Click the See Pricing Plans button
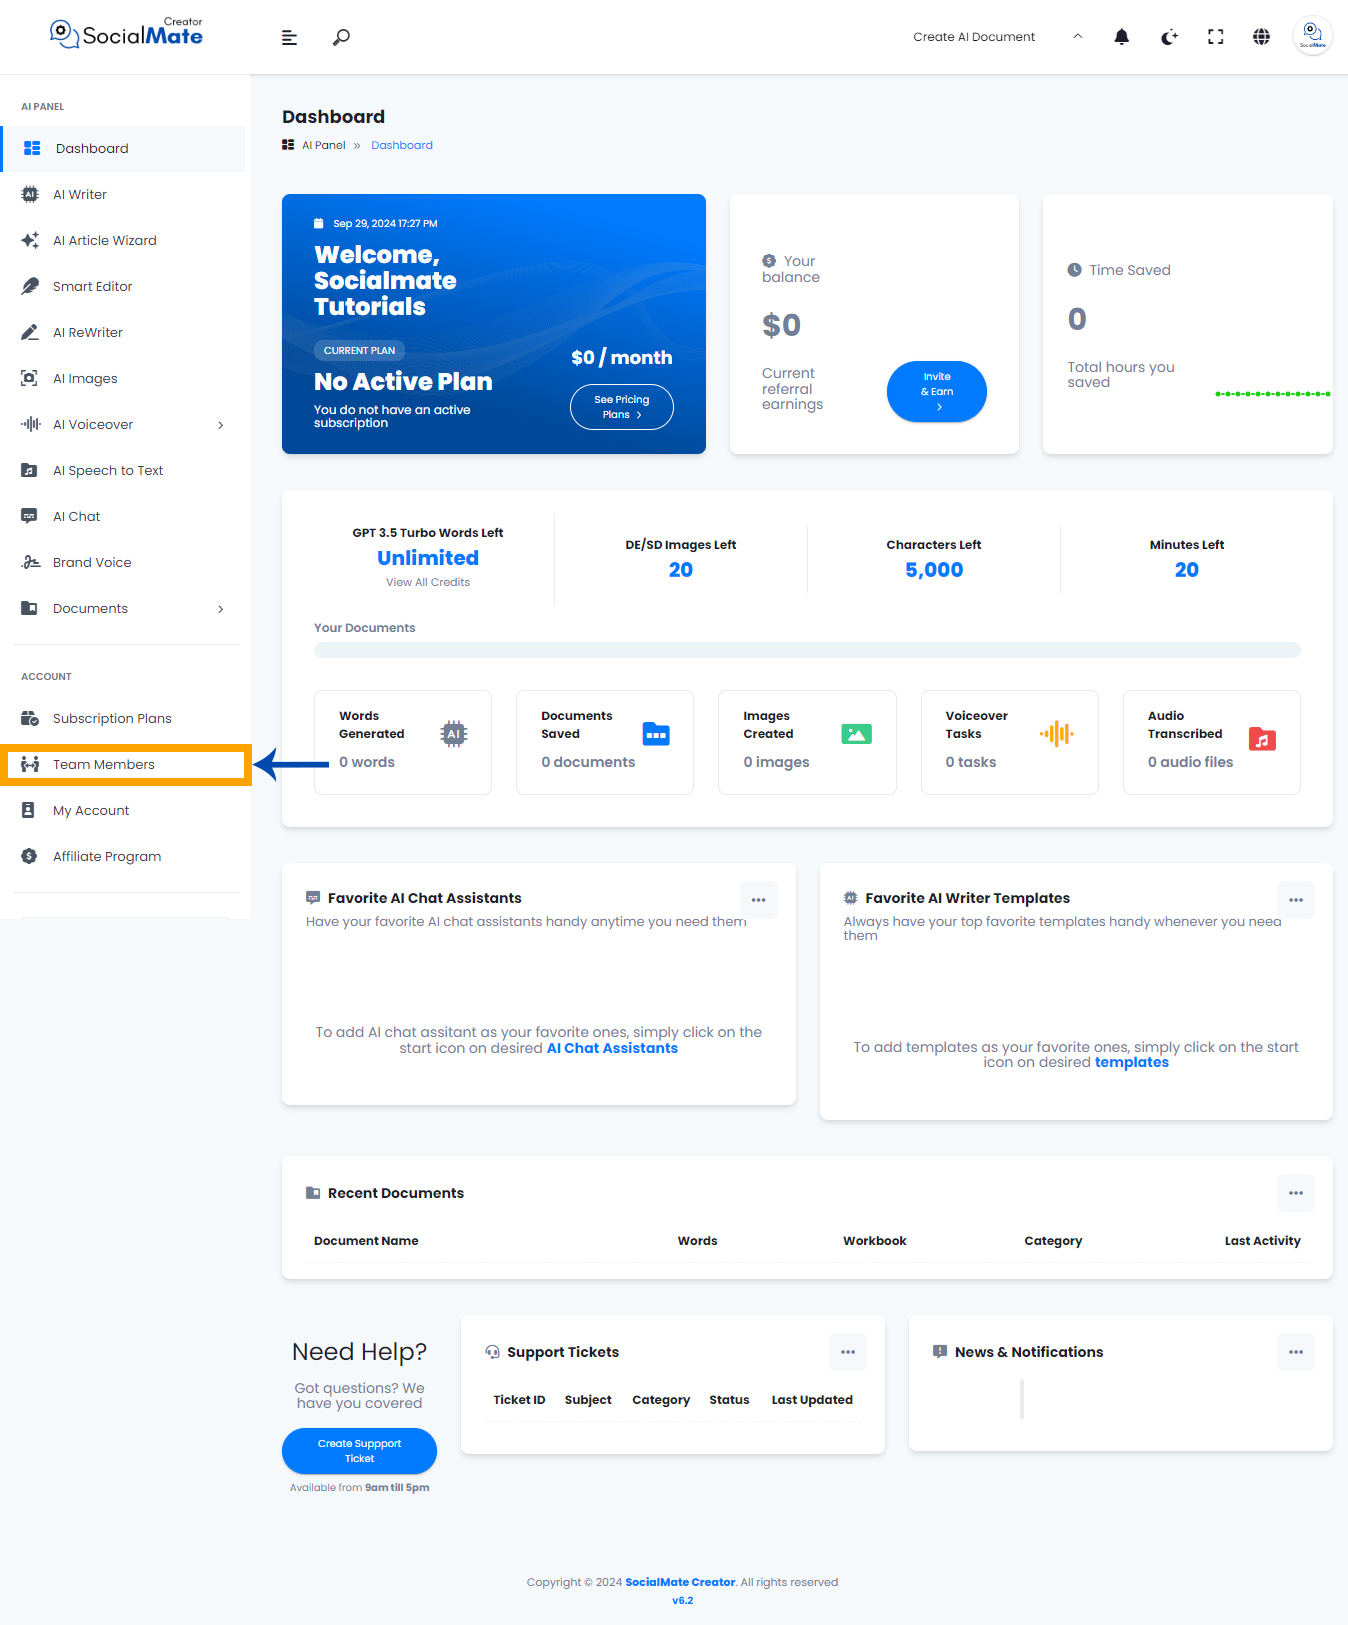Screen dimensions: 1348x1625 [622, 407]
